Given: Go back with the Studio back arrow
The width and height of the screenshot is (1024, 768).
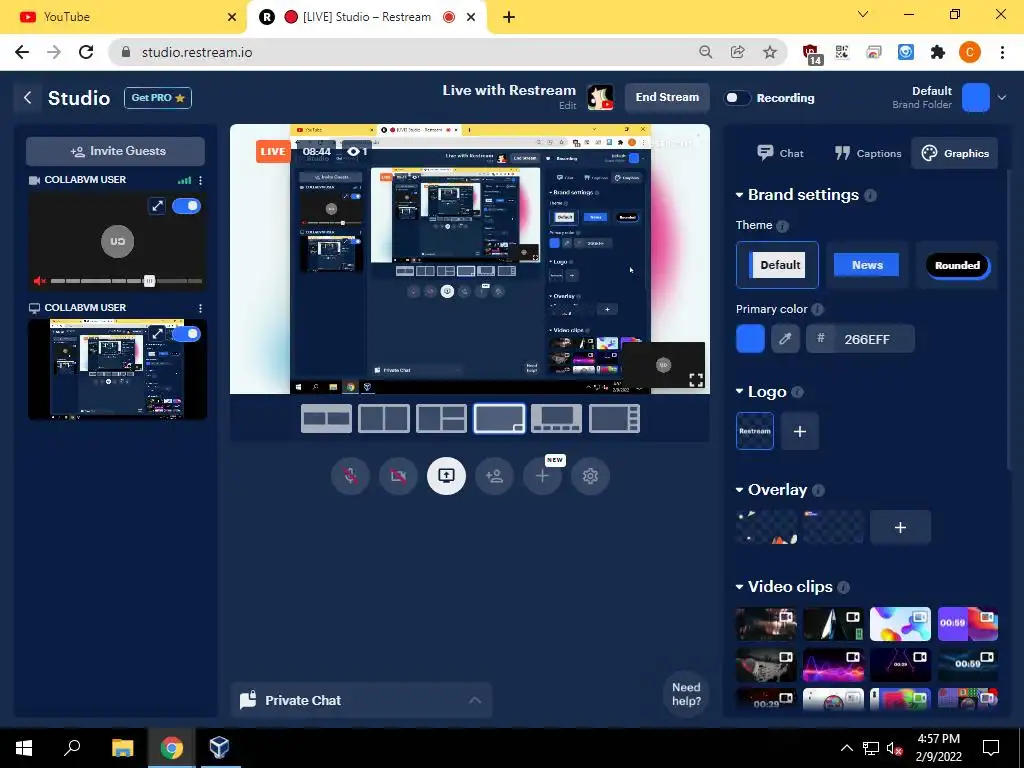Looking at the screenshot, I should point(27,98).
